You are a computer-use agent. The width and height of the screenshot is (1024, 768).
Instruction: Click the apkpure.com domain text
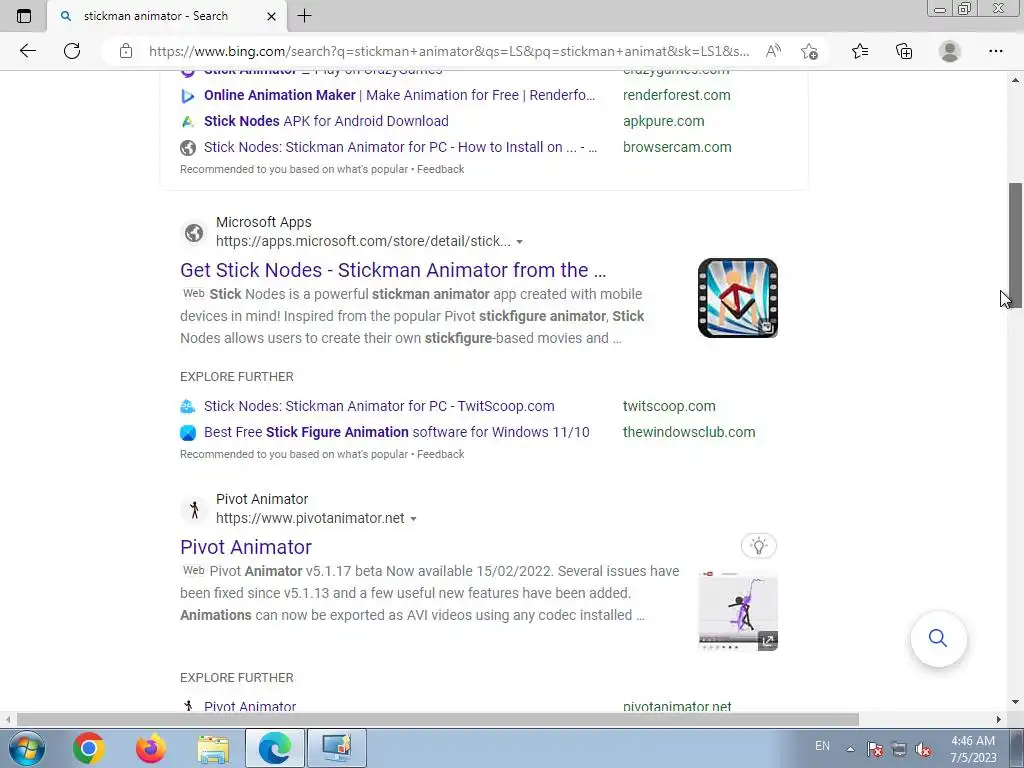(664, 121)
